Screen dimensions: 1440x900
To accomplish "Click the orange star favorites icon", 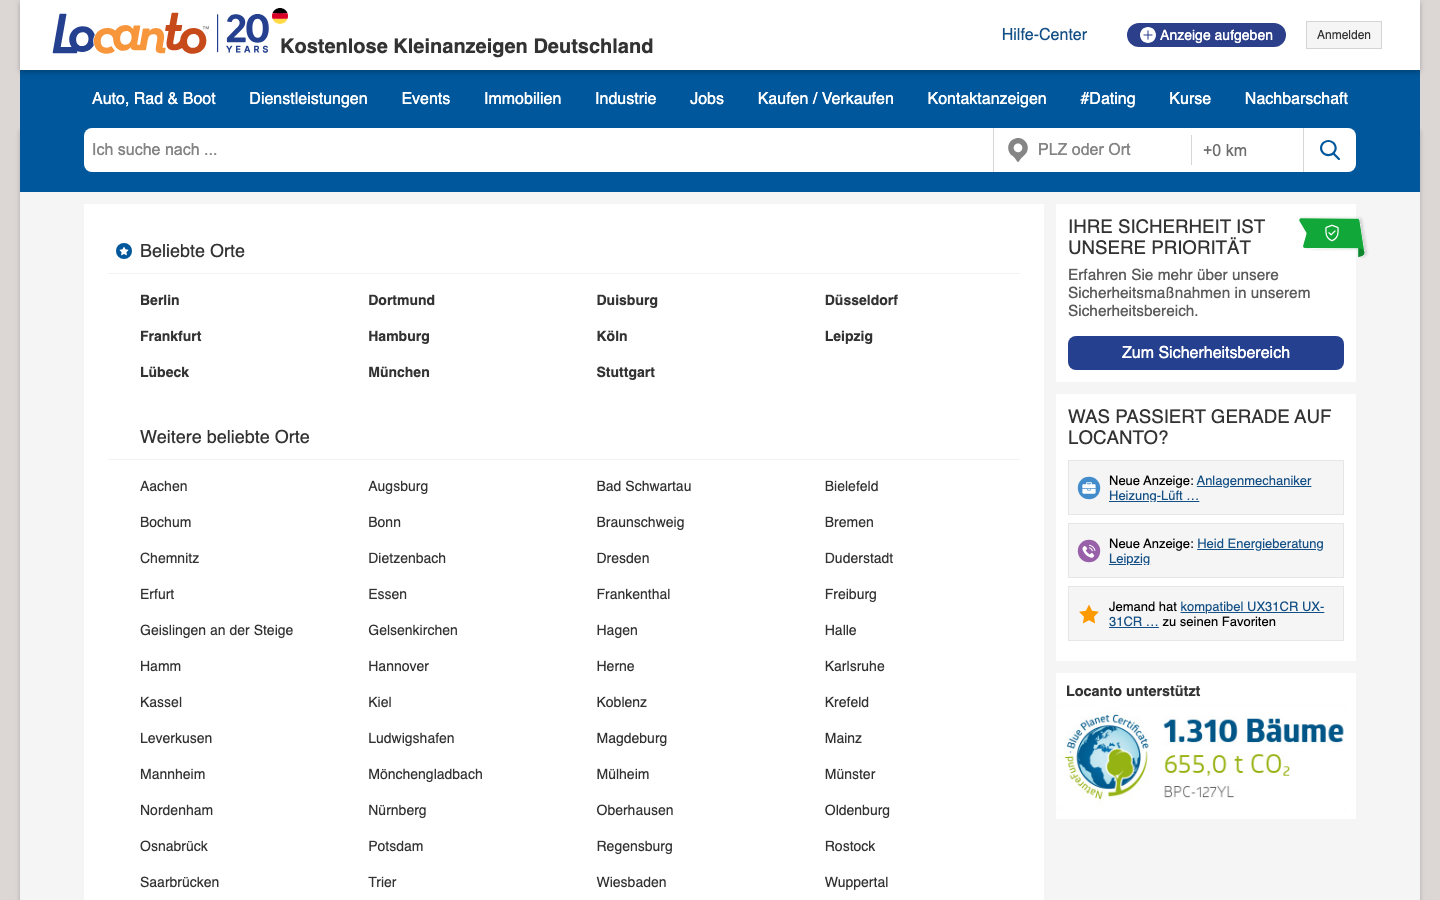I will coord(1088,614).
